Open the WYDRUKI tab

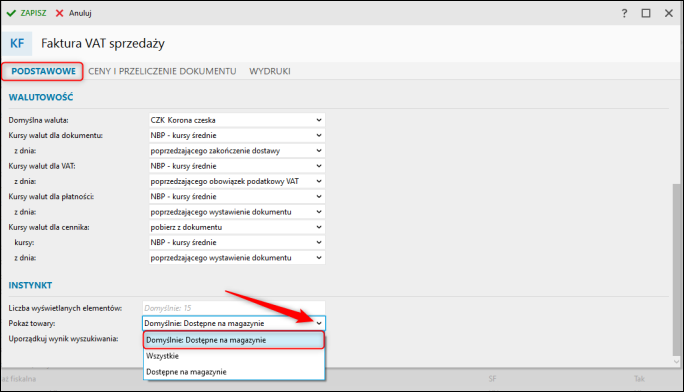coord(270,71)
